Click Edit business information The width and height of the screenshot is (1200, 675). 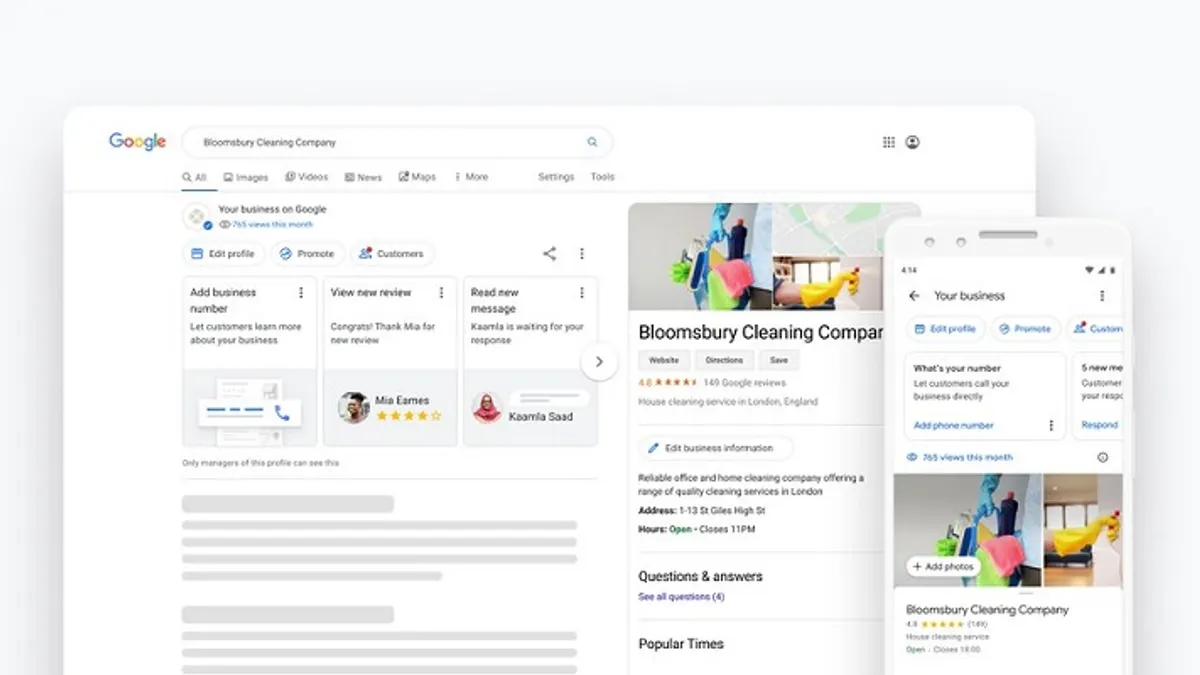(x=715, y=448)
